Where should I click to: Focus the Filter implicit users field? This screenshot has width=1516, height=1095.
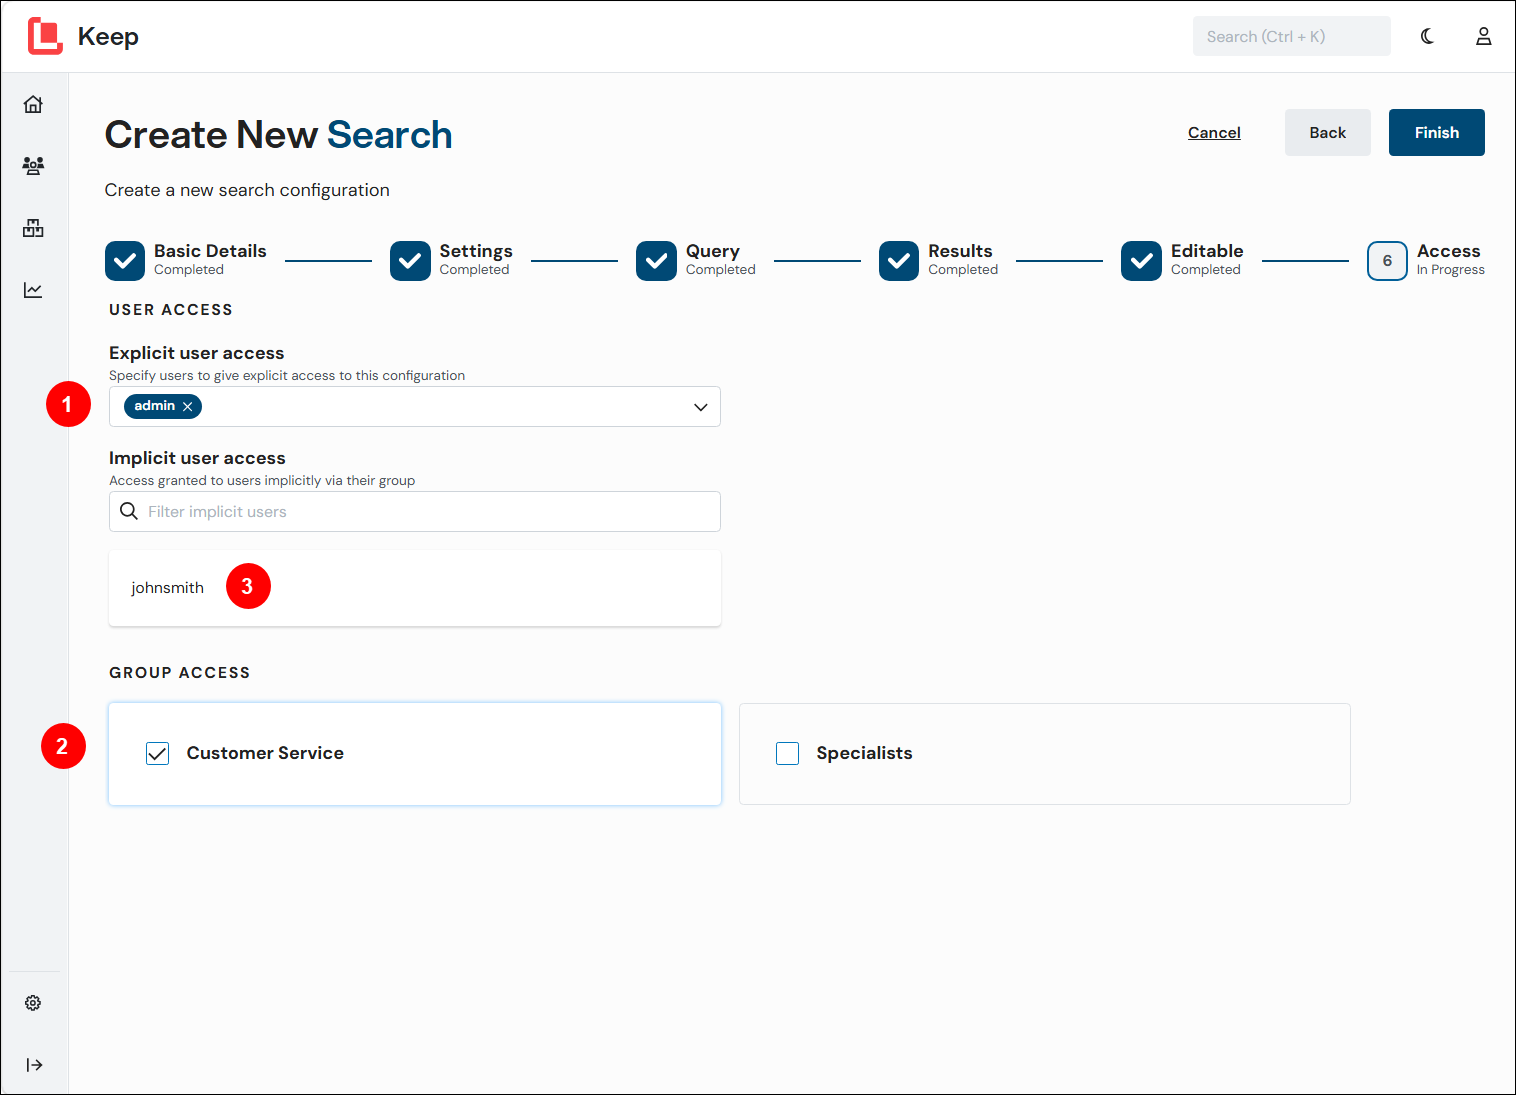click(415, 511)
